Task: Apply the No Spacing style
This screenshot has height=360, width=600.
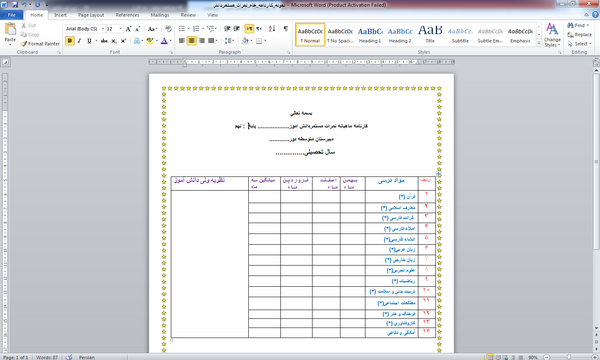Action: [340, 34]
